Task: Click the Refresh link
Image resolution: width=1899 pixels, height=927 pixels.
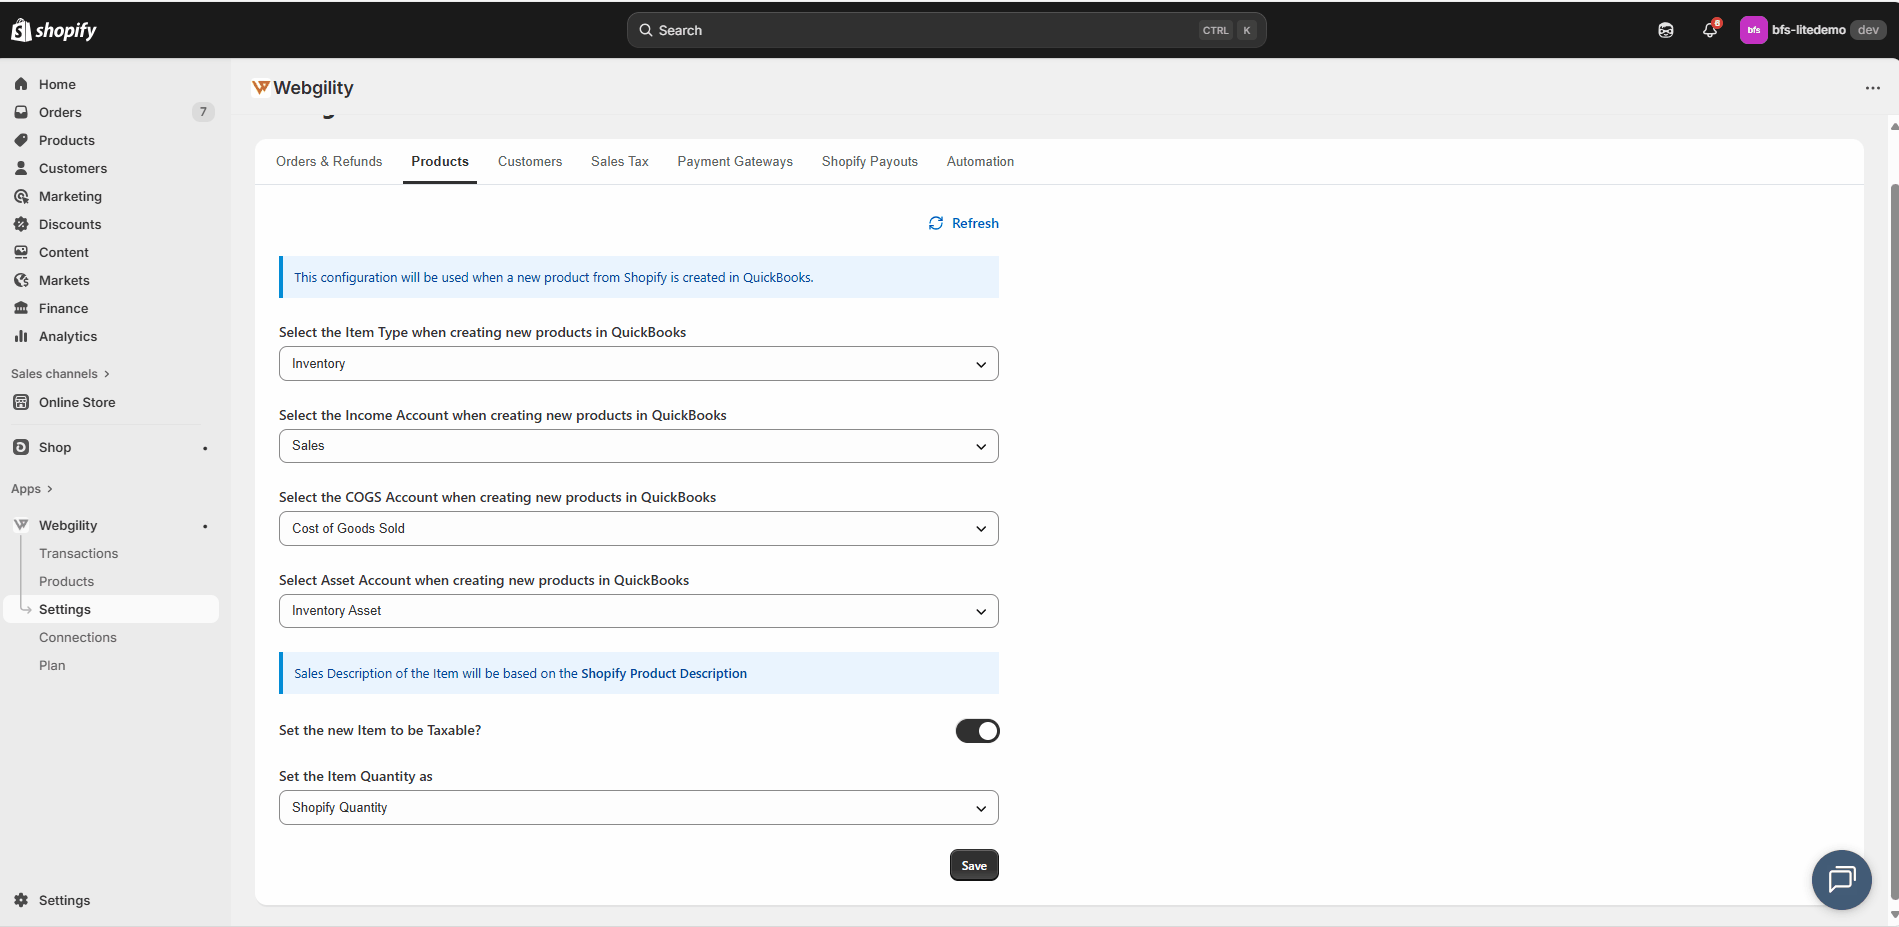Action: (x=964, y=223)
